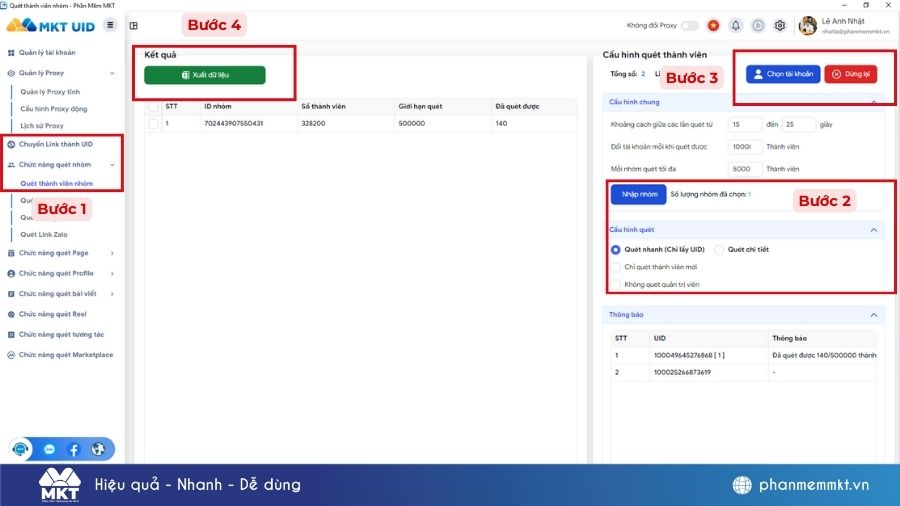Image resolution: width=900 pixels, height=506 pixels.
Task: Click the Chức năng quét bài viết icon
Action: 11,294
